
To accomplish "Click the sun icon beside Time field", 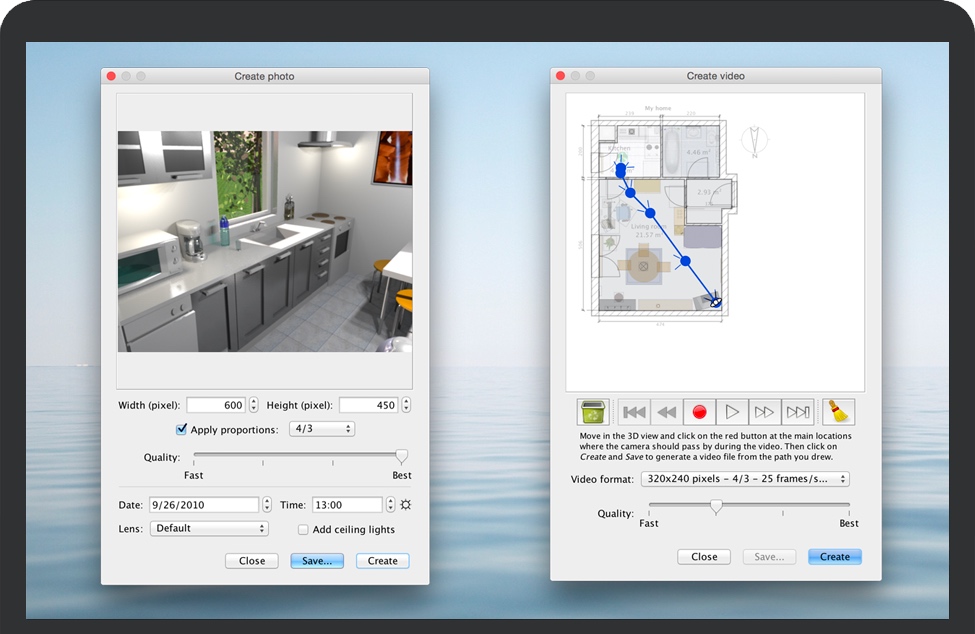I will (405, 505).
